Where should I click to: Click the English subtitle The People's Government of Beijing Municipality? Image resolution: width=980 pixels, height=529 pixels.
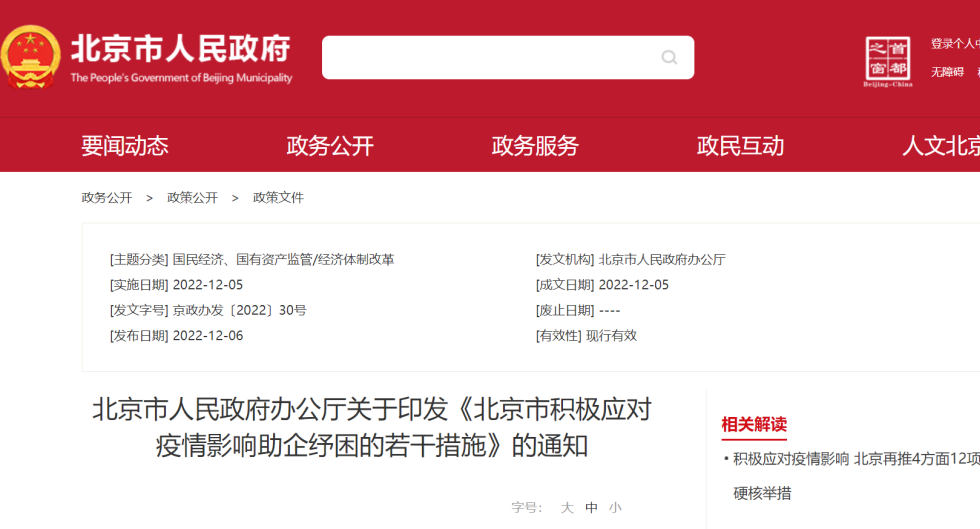(x=181, y=78)
